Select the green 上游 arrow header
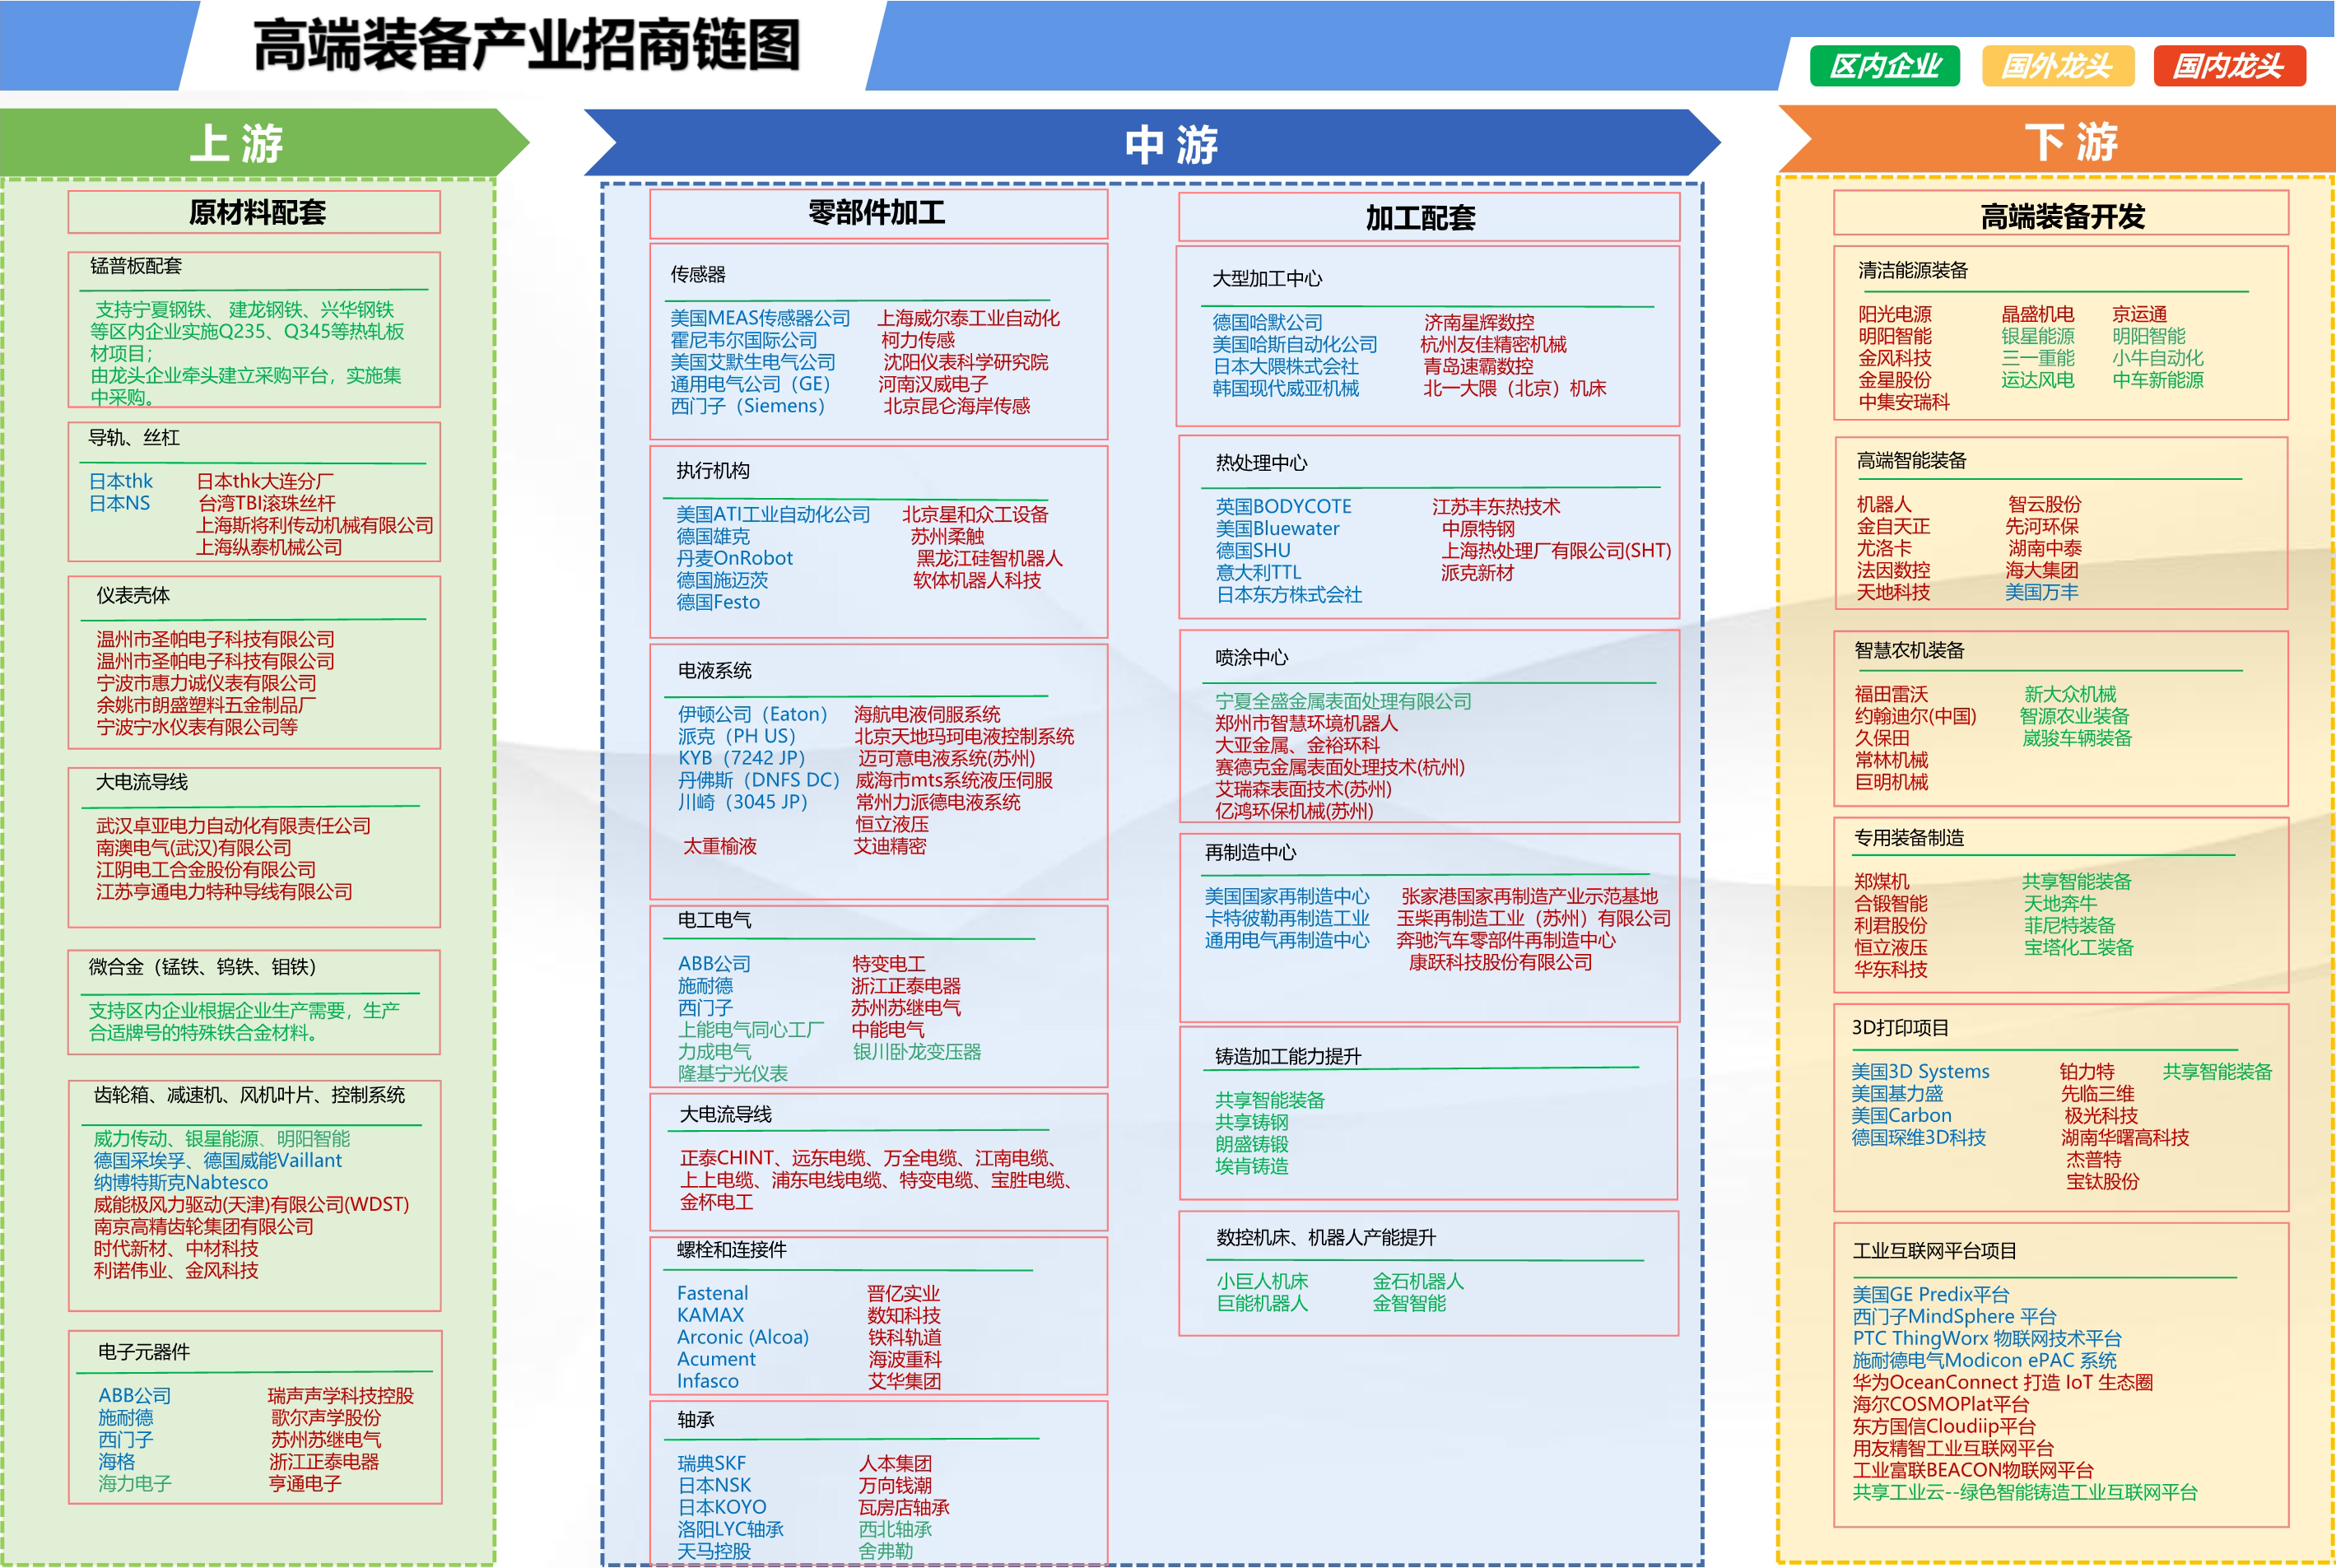The width and height of the screenshot is (2336, 1568). tap(263, 142)
